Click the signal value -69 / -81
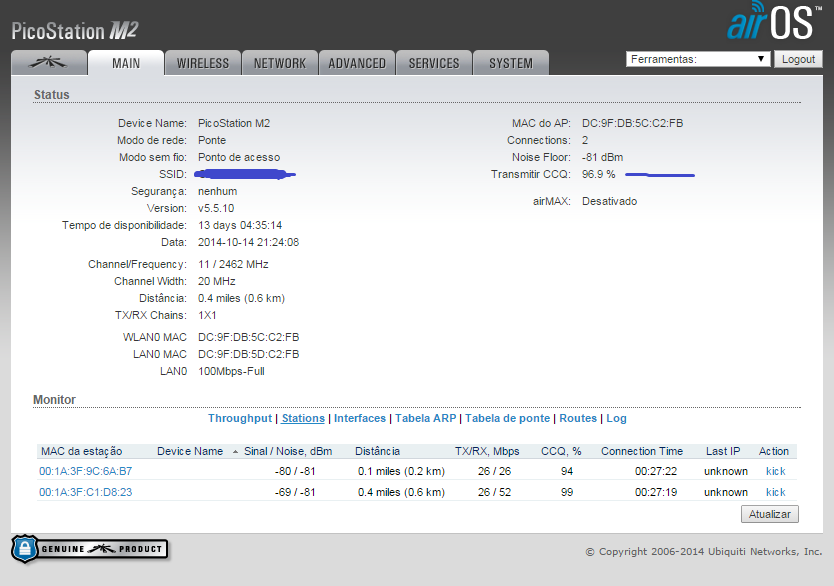834x586 pixels. coord(295,492)
